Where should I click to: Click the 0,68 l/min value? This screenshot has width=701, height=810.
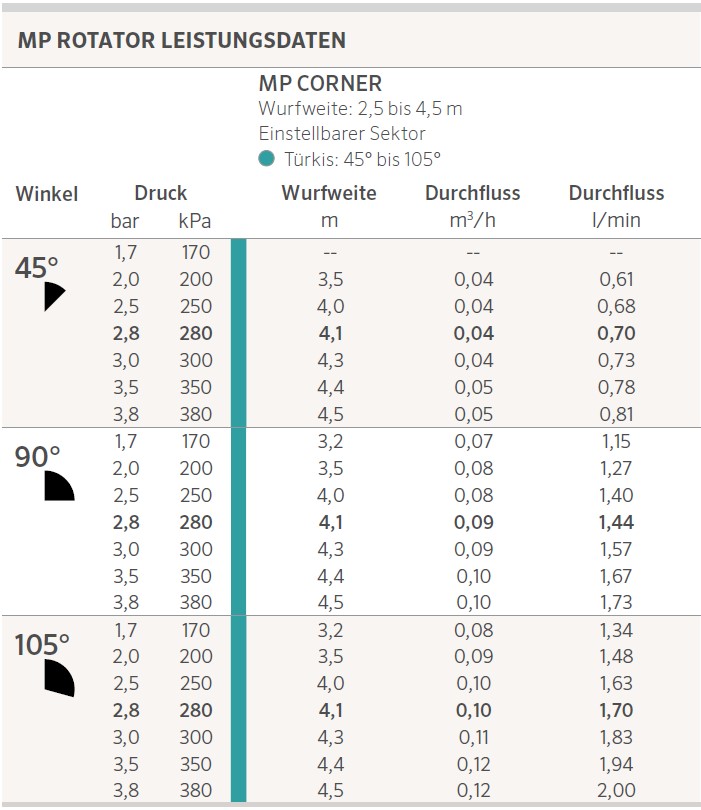tap(616, 306)
